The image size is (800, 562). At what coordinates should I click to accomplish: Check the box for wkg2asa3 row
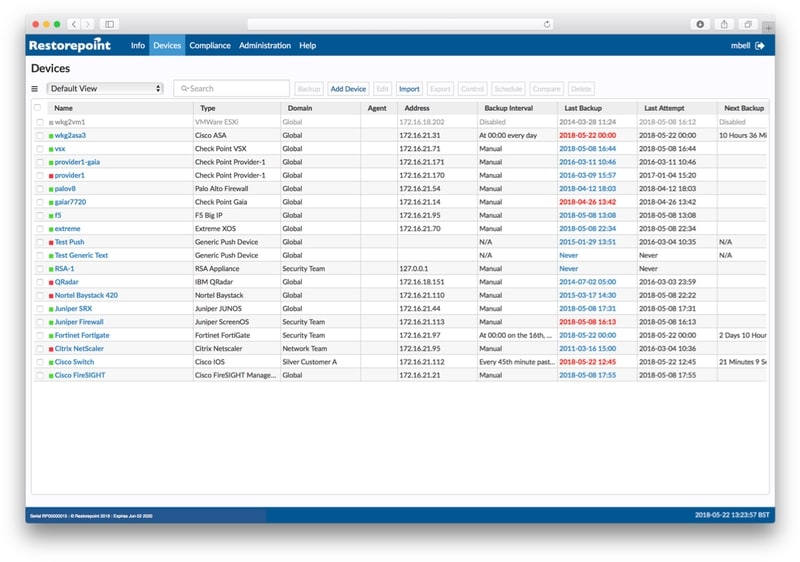(x=40, y=135)
